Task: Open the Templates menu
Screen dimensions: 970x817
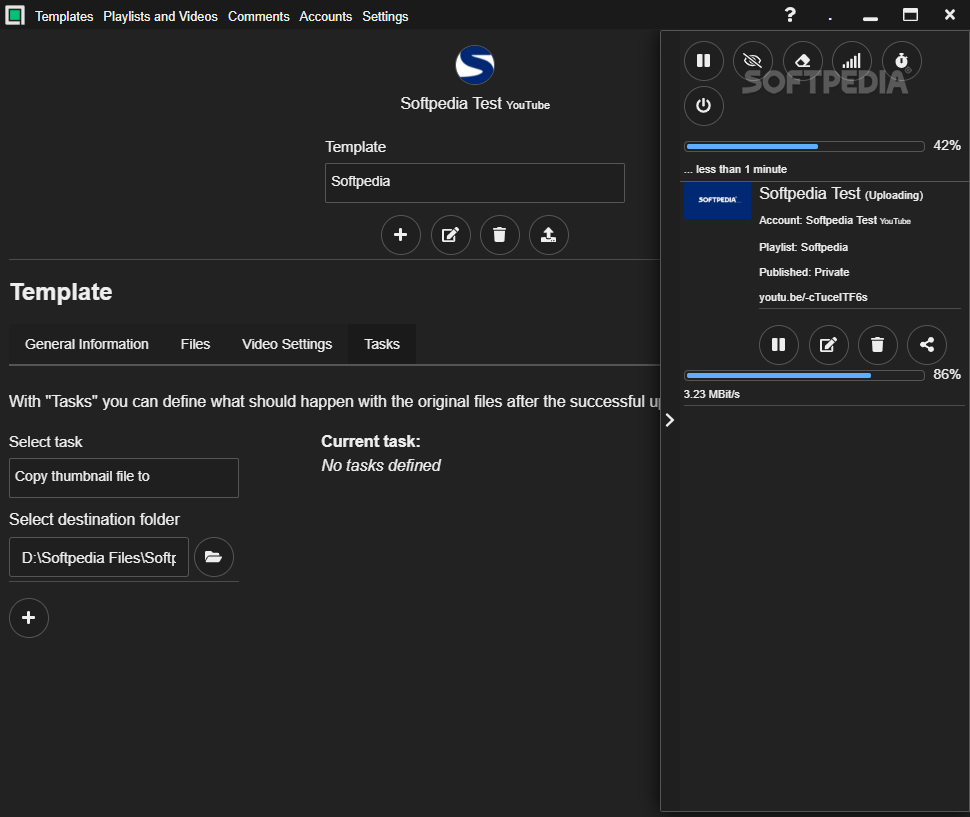Action: tap(64, 17)
